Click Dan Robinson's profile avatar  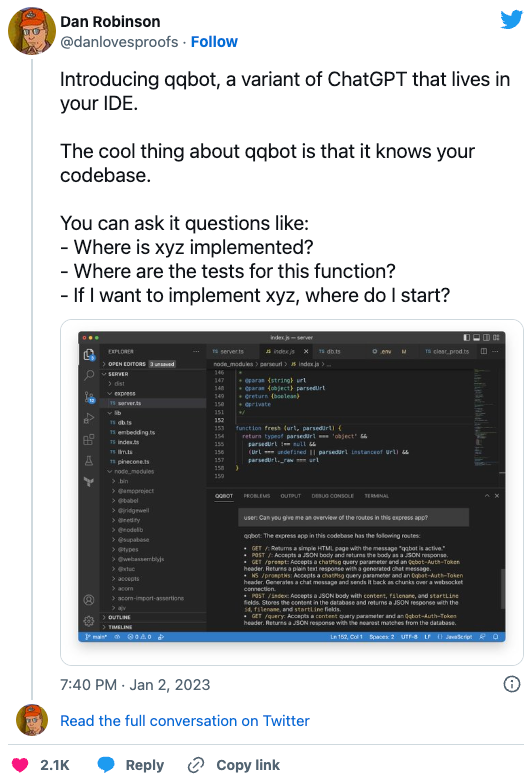click(x=31, y=31)
